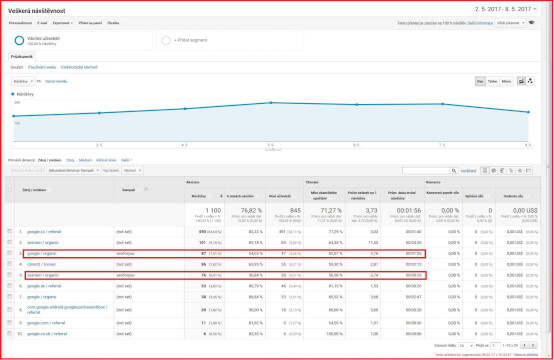Select the performance bar view icon
This screenshot has height=360, width=554.
(x=502, y=171)
